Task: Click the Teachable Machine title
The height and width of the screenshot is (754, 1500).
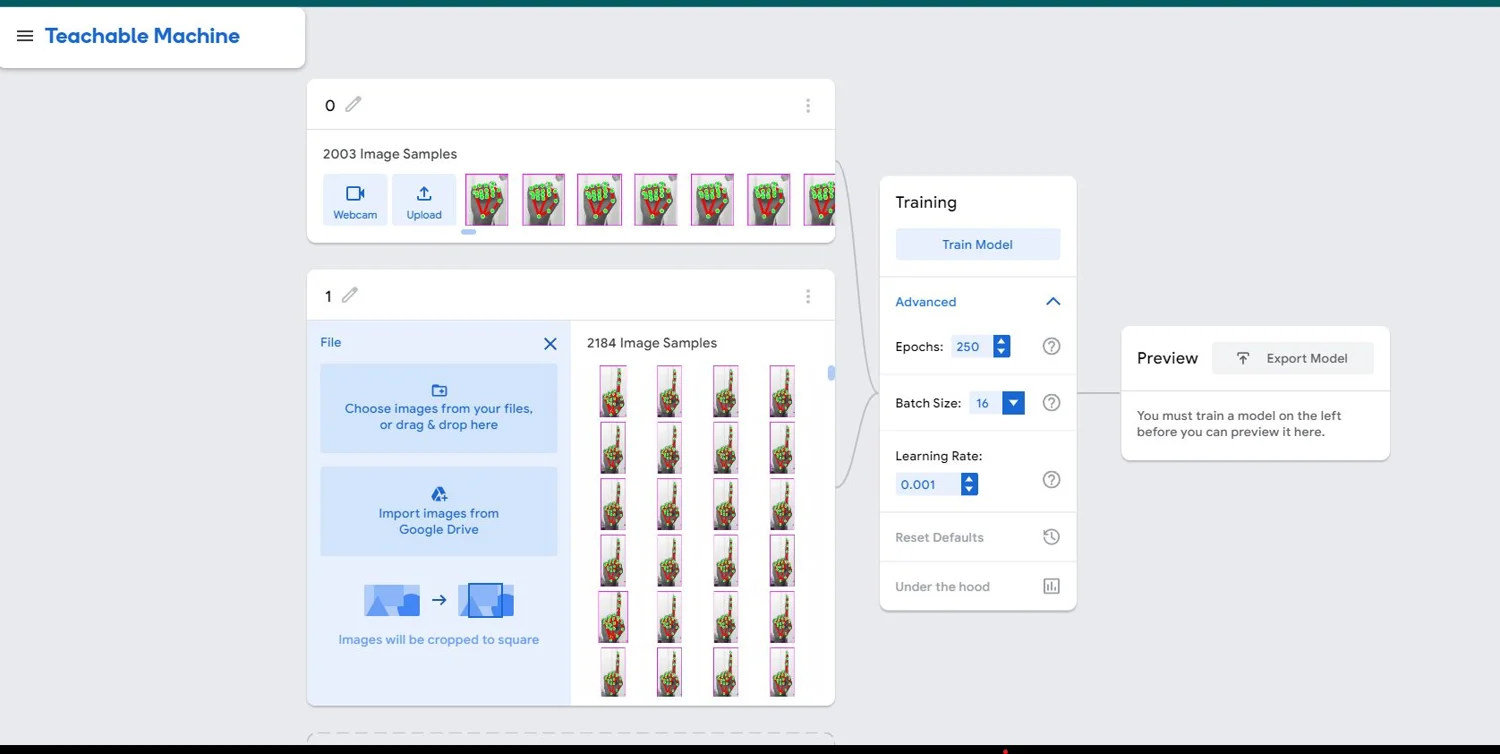Action: click(142, 36)
